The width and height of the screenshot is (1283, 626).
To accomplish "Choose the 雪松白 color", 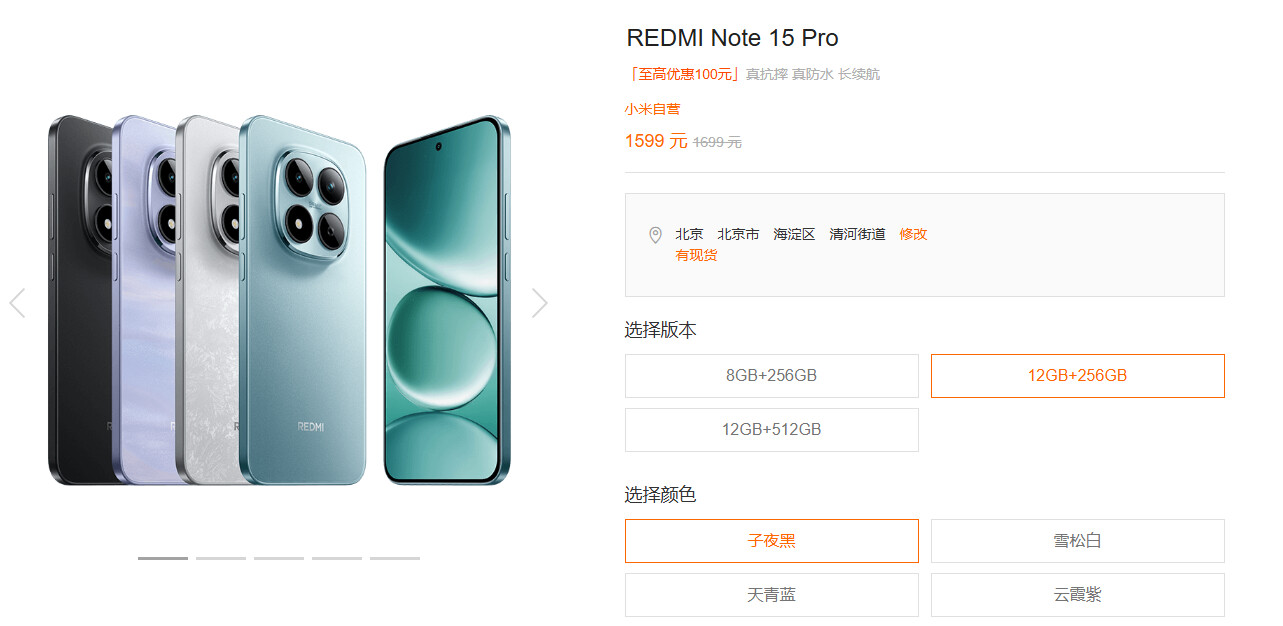I will 1078,541.
